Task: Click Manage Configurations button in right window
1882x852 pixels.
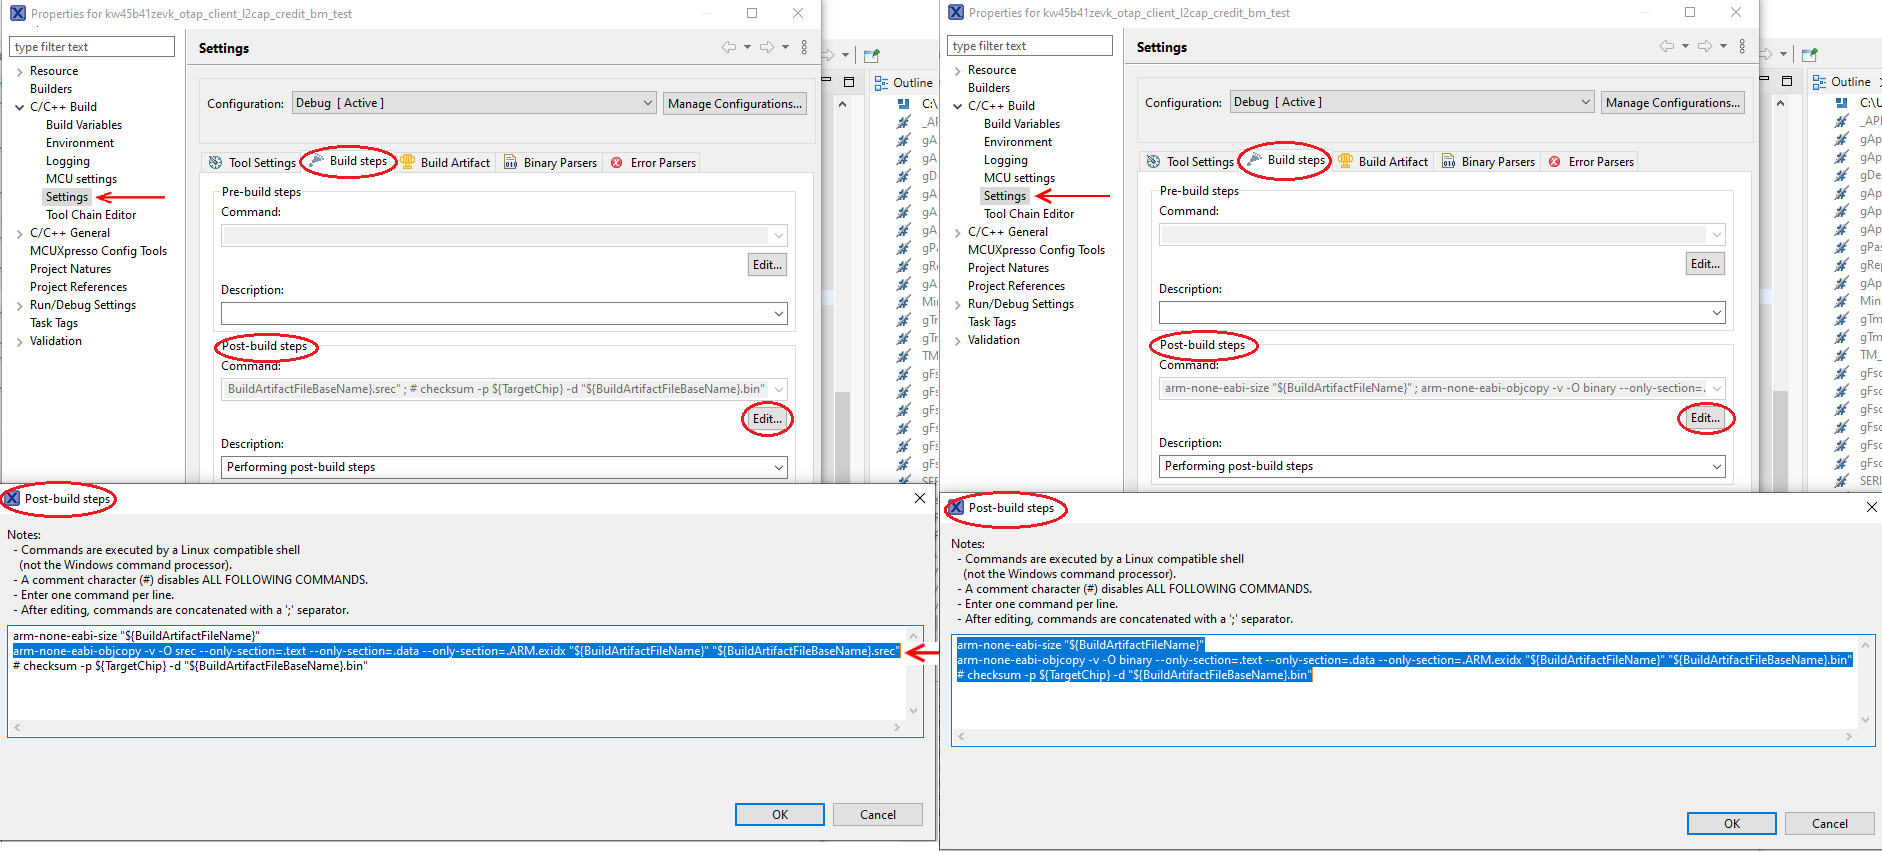Action: 1672,102
